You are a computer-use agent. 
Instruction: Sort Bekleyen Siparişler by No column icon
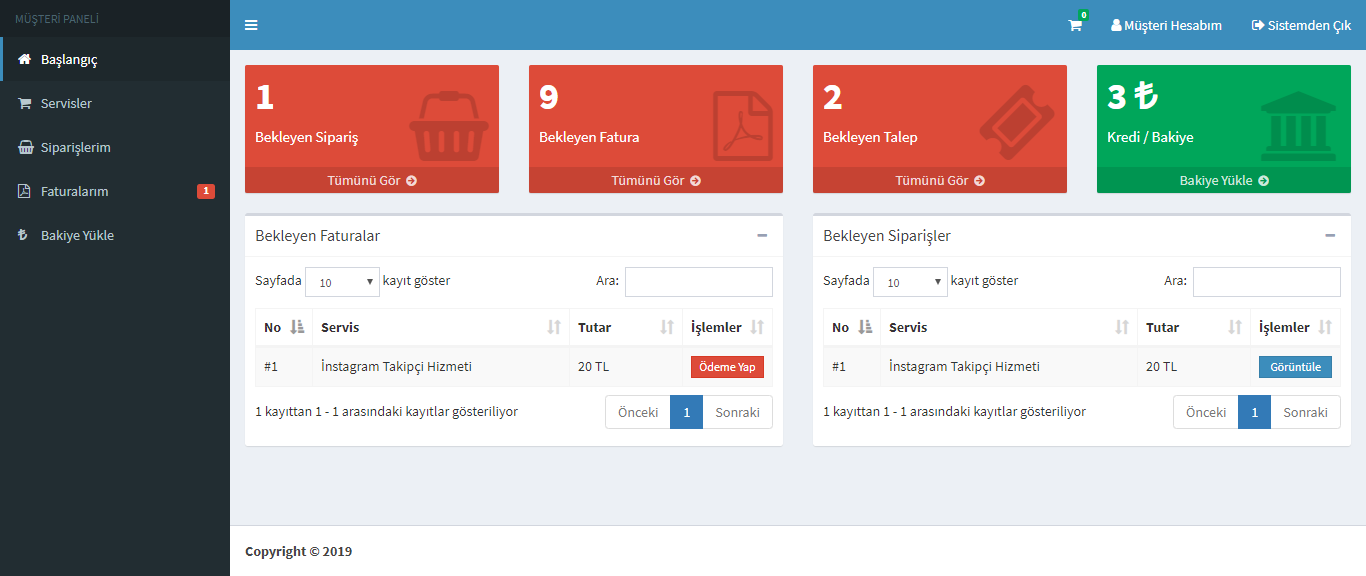click(x=865, y=328)
